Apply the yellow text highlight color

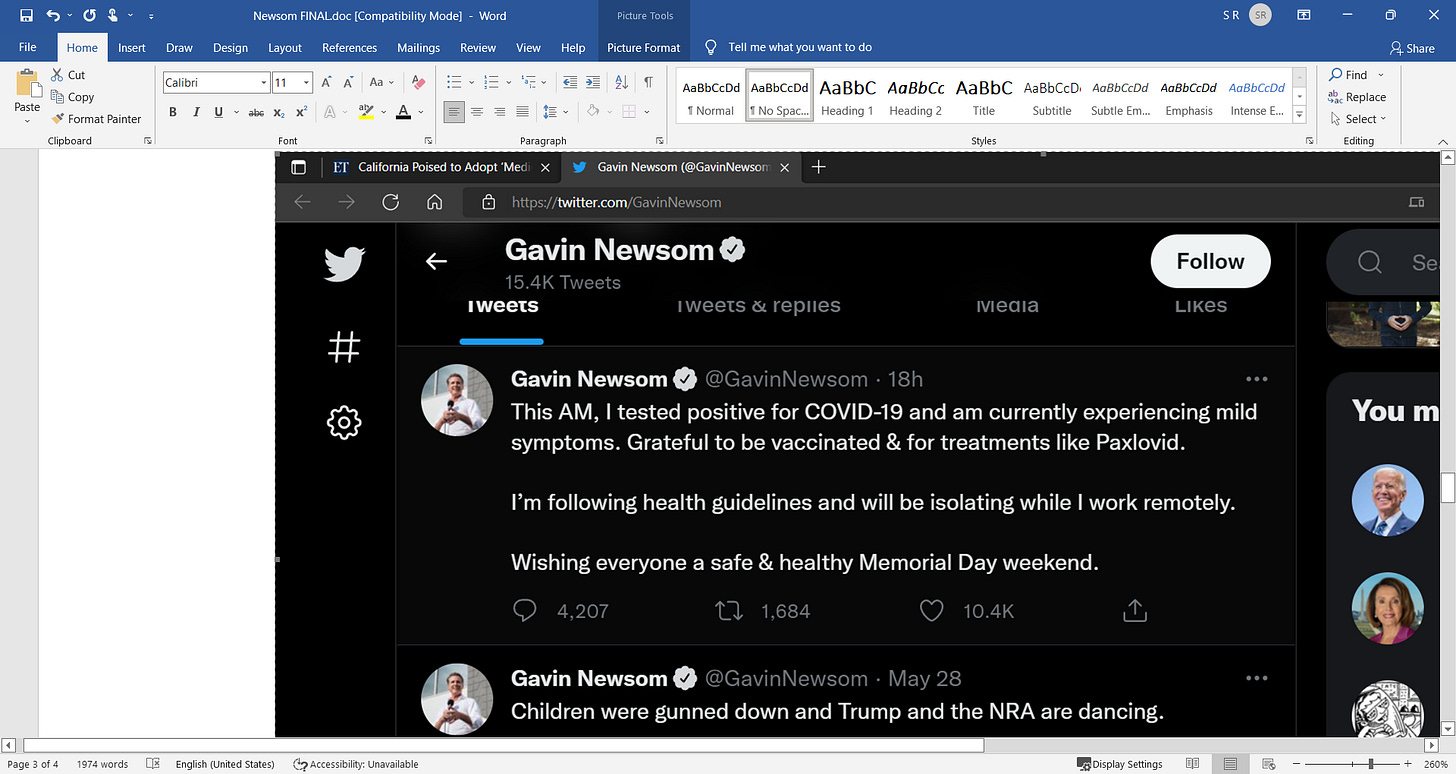point(366,112)
